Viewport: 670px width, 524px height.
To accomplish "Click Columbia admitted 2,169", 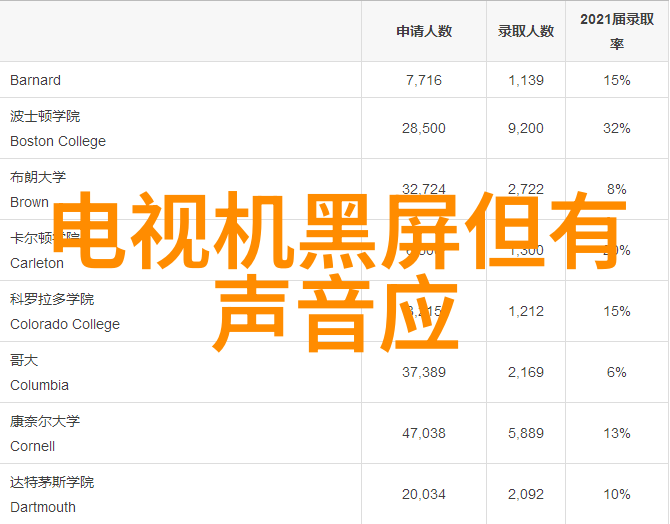I will click(526, 372).
